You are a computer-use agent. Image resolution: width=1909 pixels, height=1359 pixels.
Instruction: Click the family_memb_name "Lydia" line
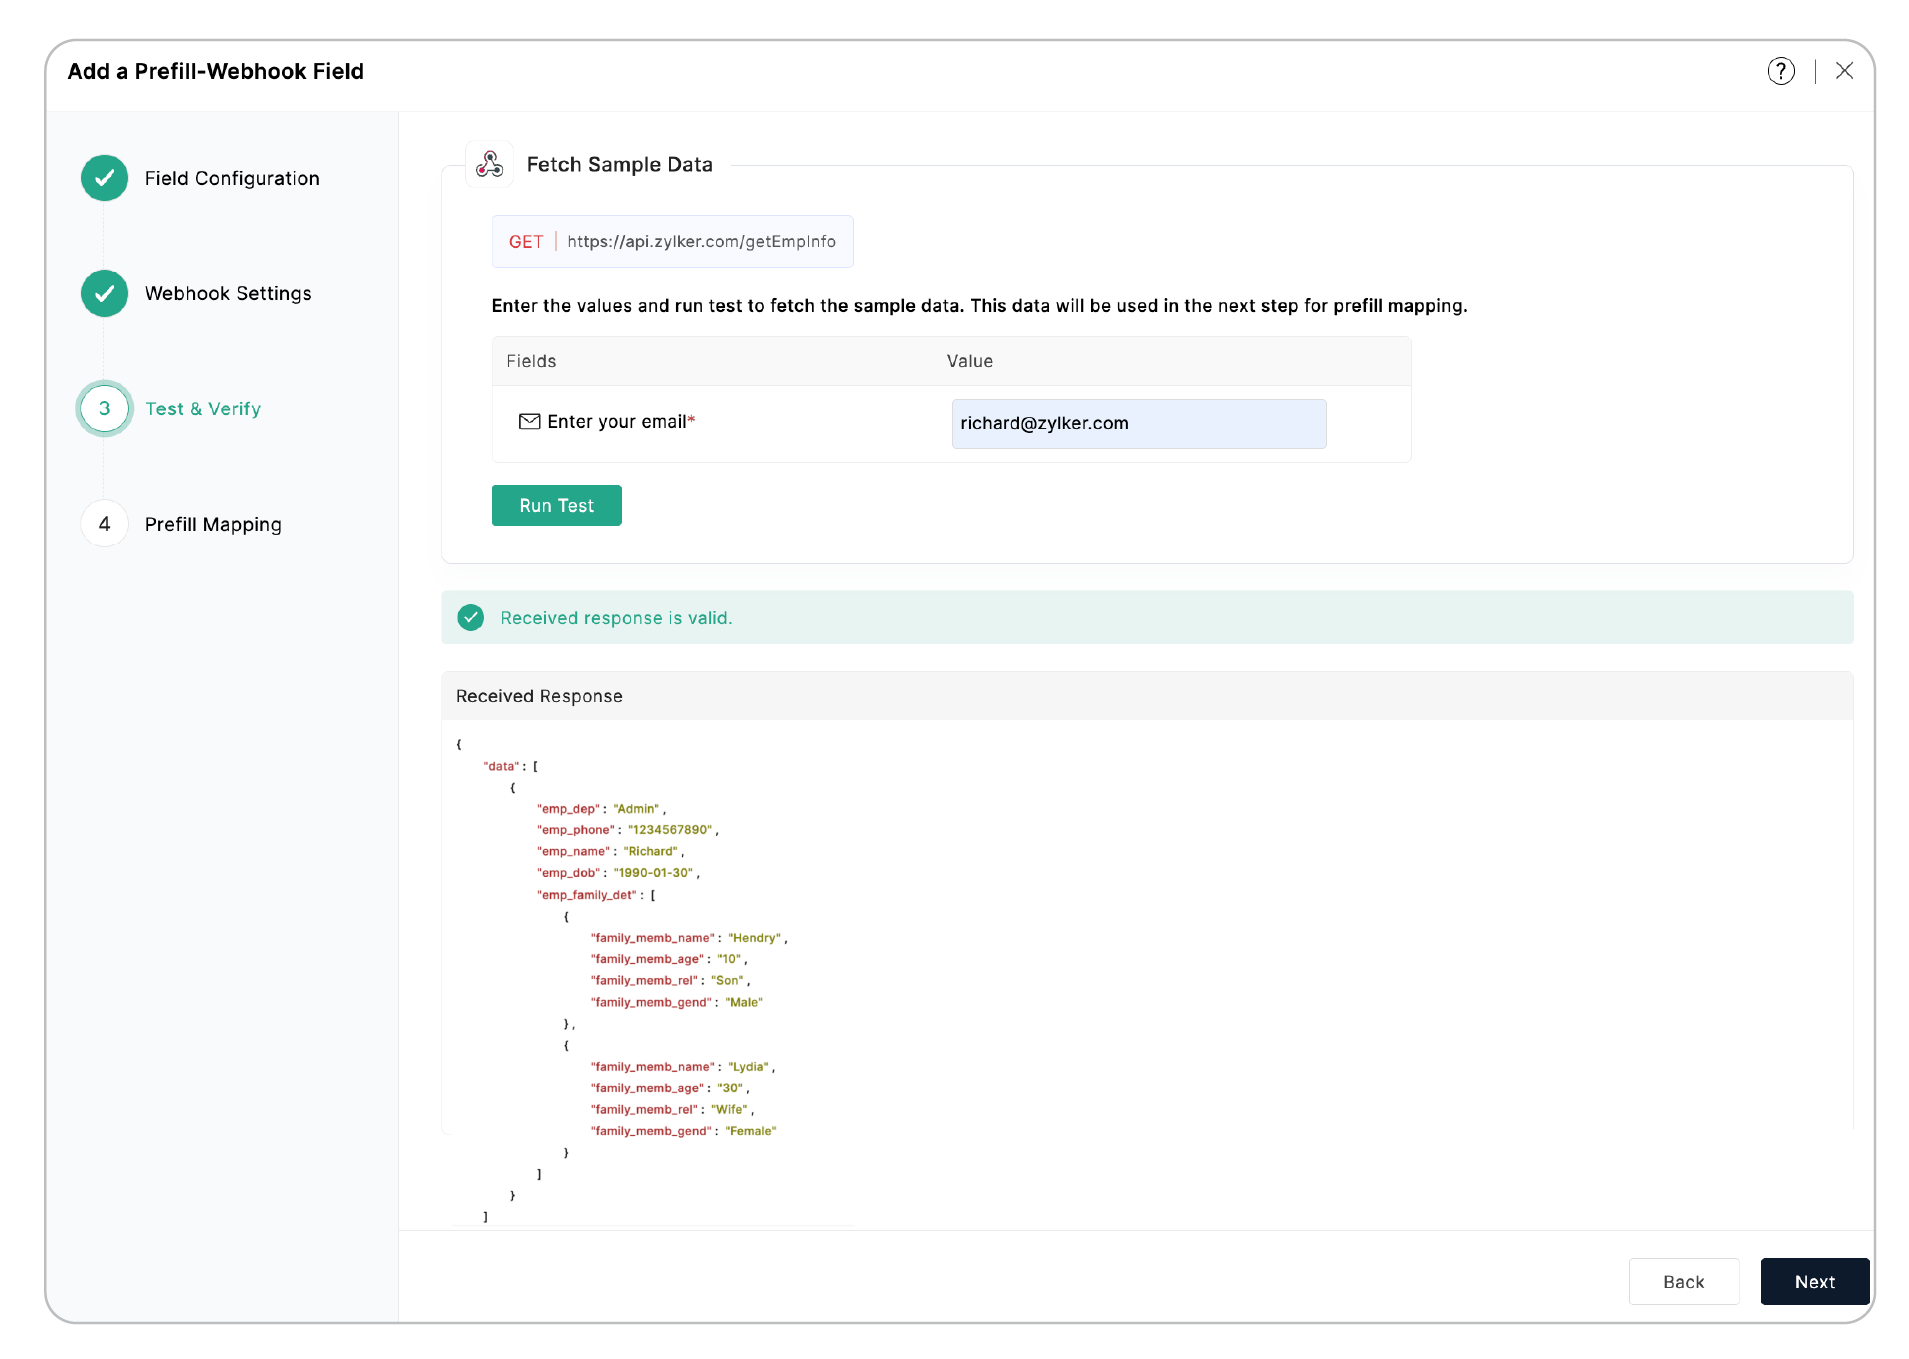[x=682, y=1067]
